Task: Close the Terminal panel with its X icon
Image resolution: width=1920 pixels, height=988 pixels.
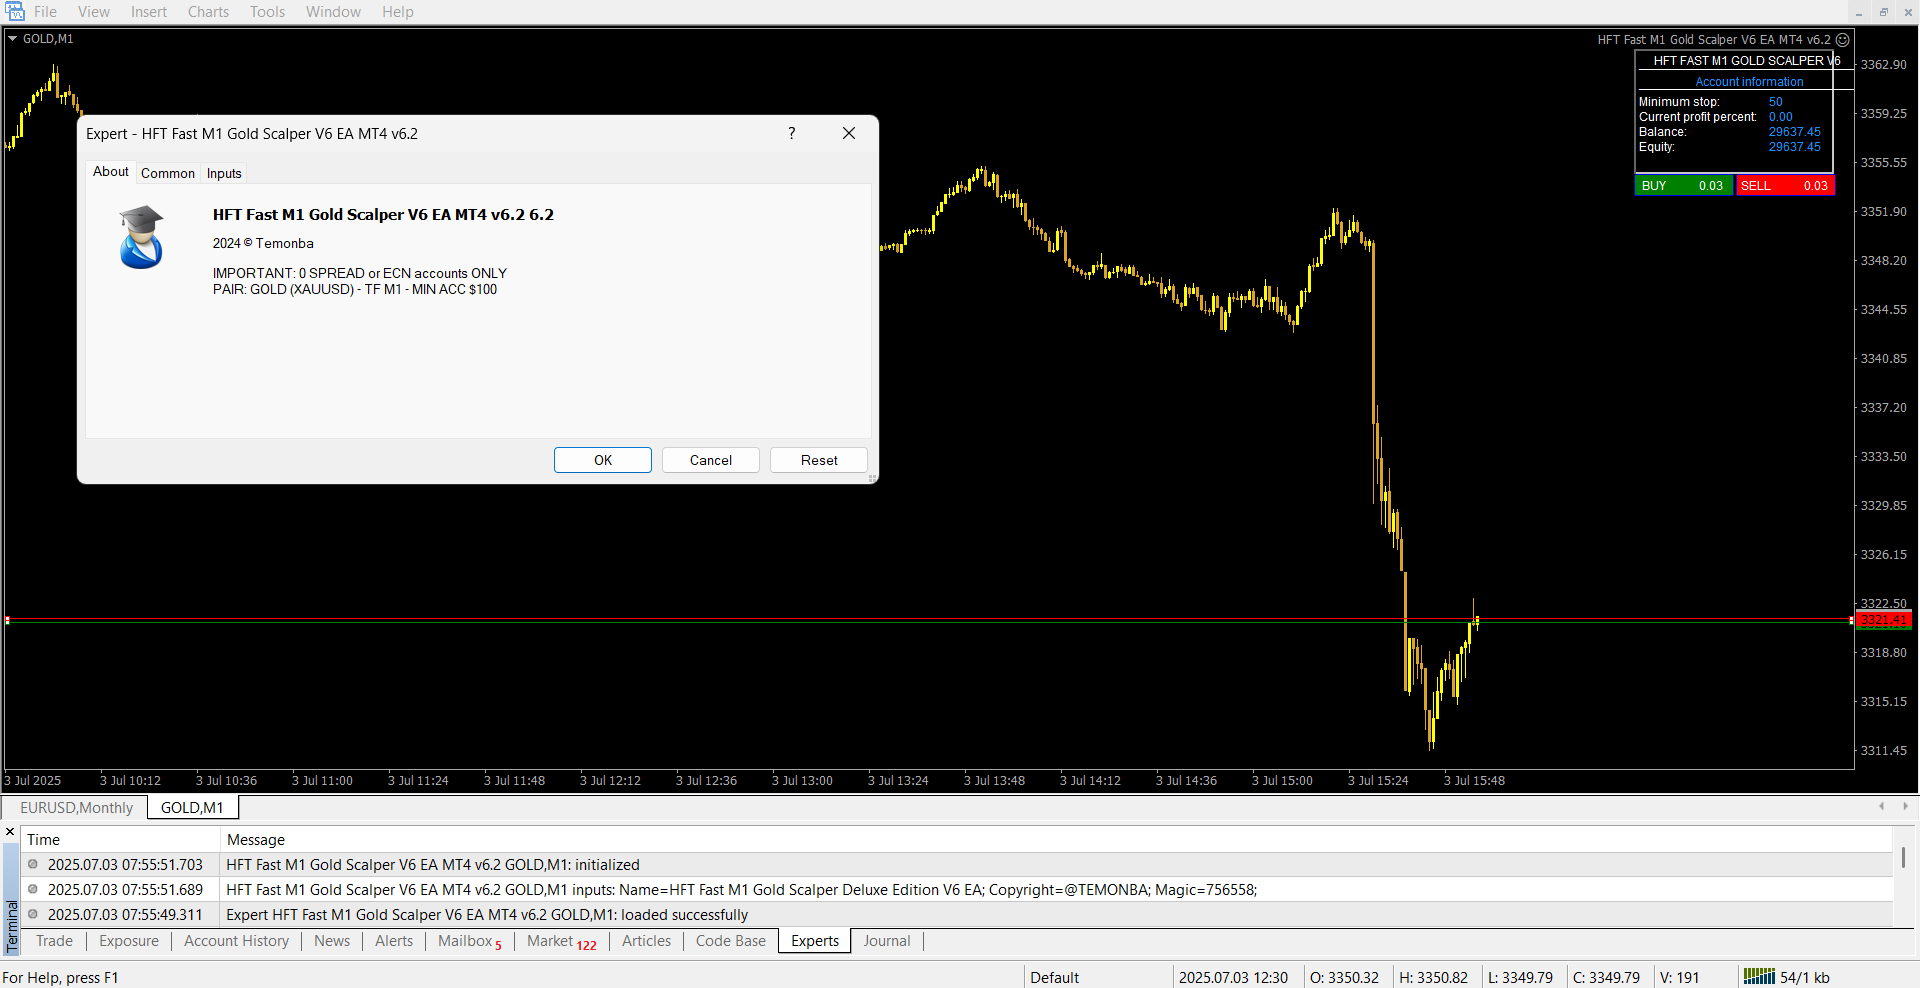Action: point(10,832)
